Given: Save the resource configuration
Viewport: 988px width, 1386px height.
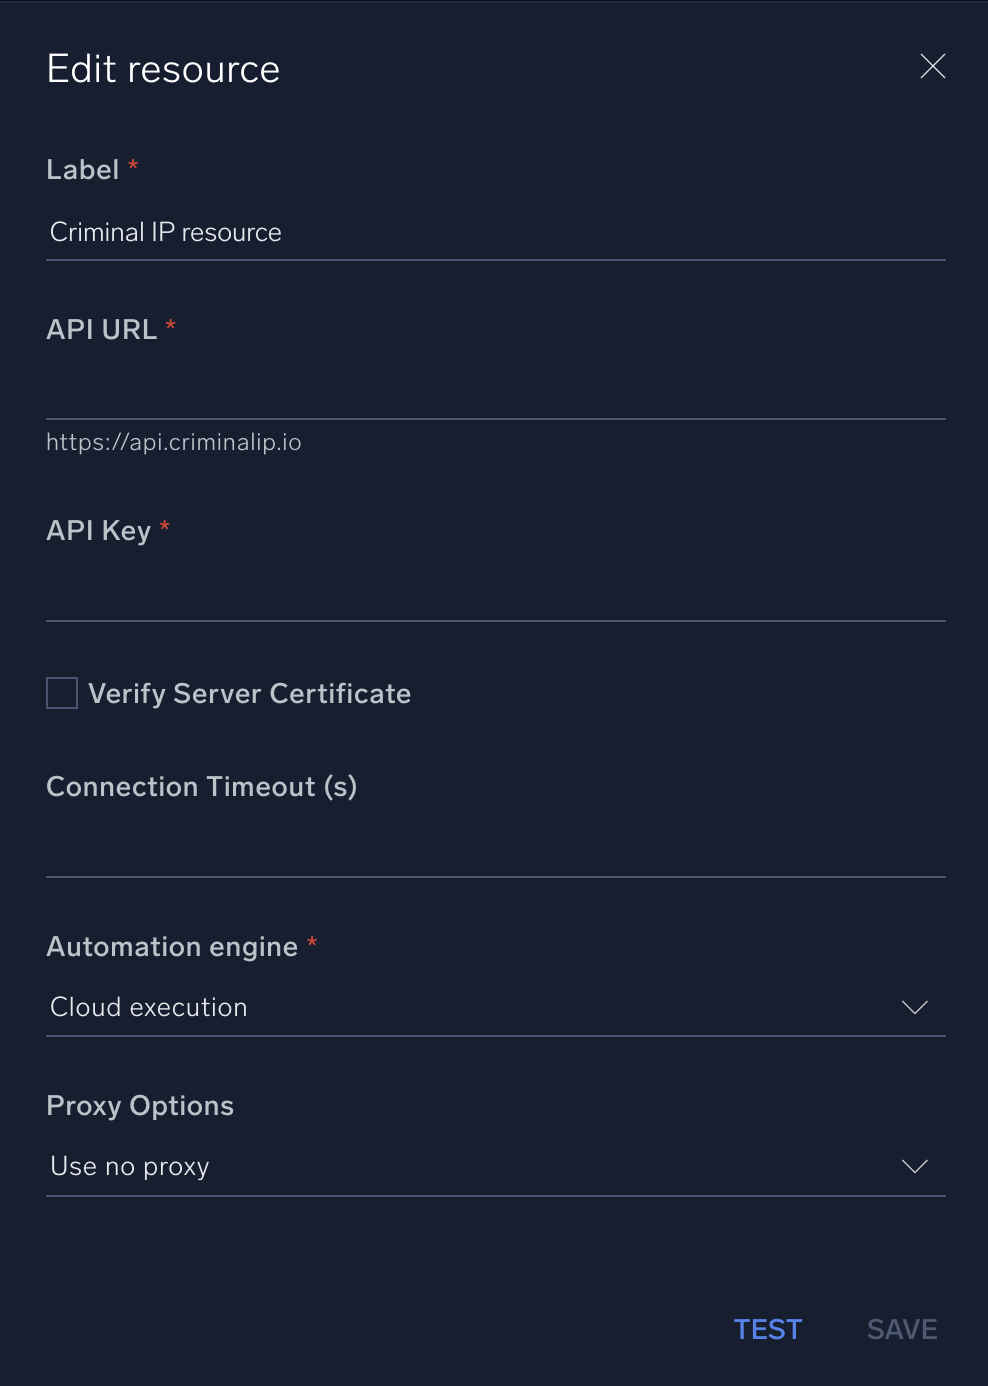Looking at the screenshot, I should coord(900,1330).
